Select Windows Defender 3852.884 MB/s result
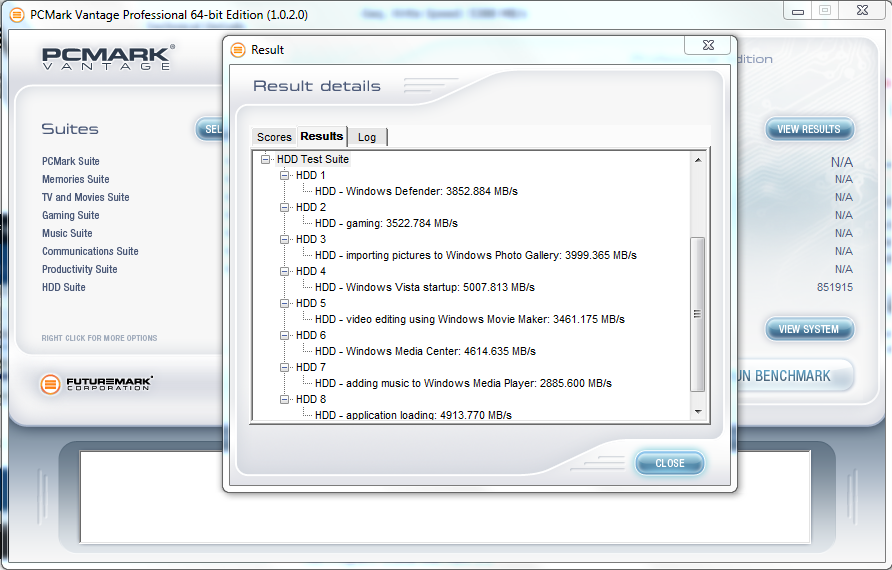Viewport: 892px width, 570px height. click(416, 191)
